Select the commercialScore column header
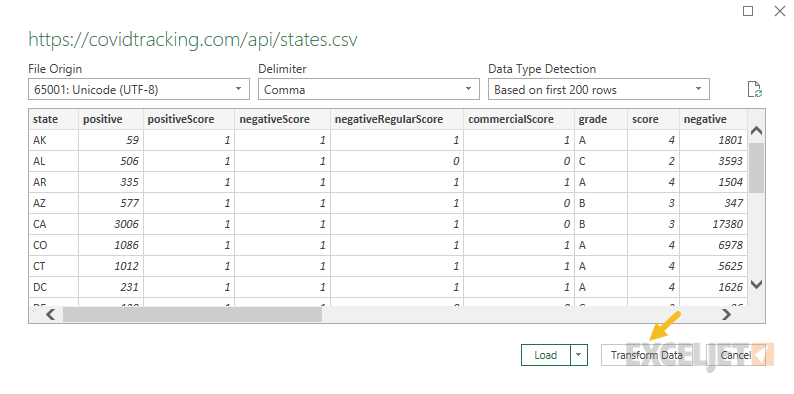 tap(519, 120)
